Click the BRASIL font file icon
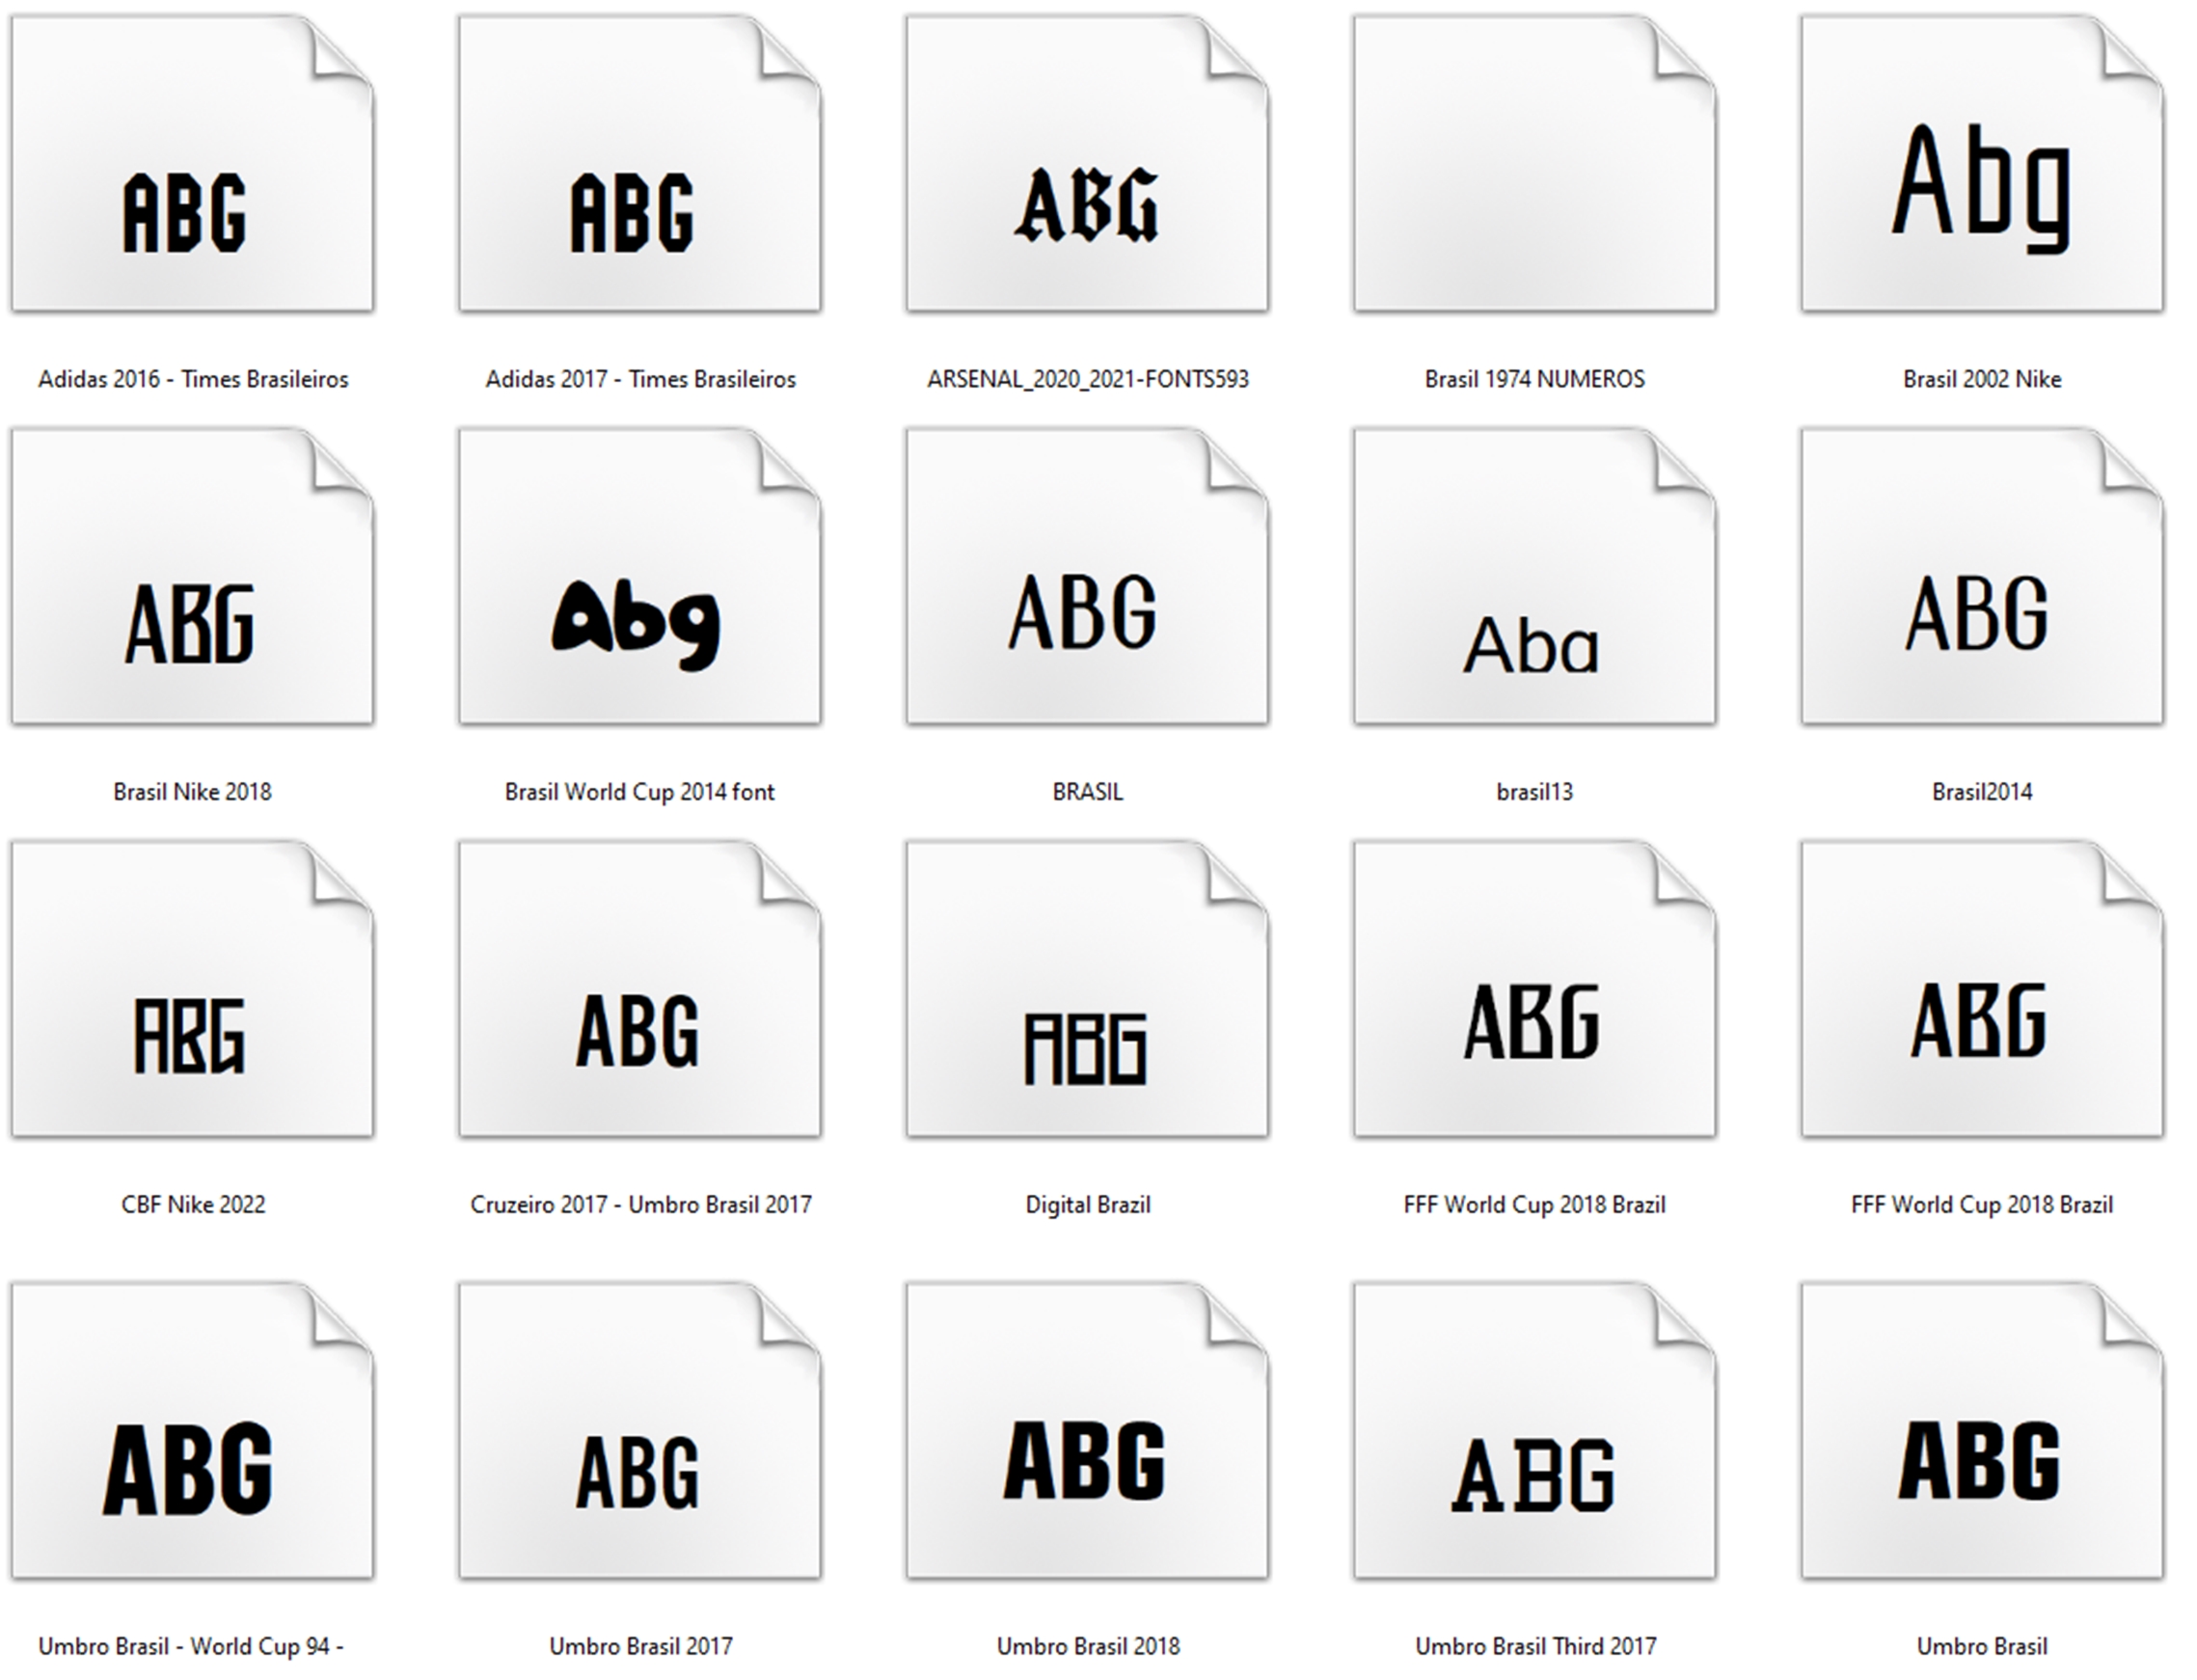The height and width of the screenshot is (1680, 2197). point(1087,578)
